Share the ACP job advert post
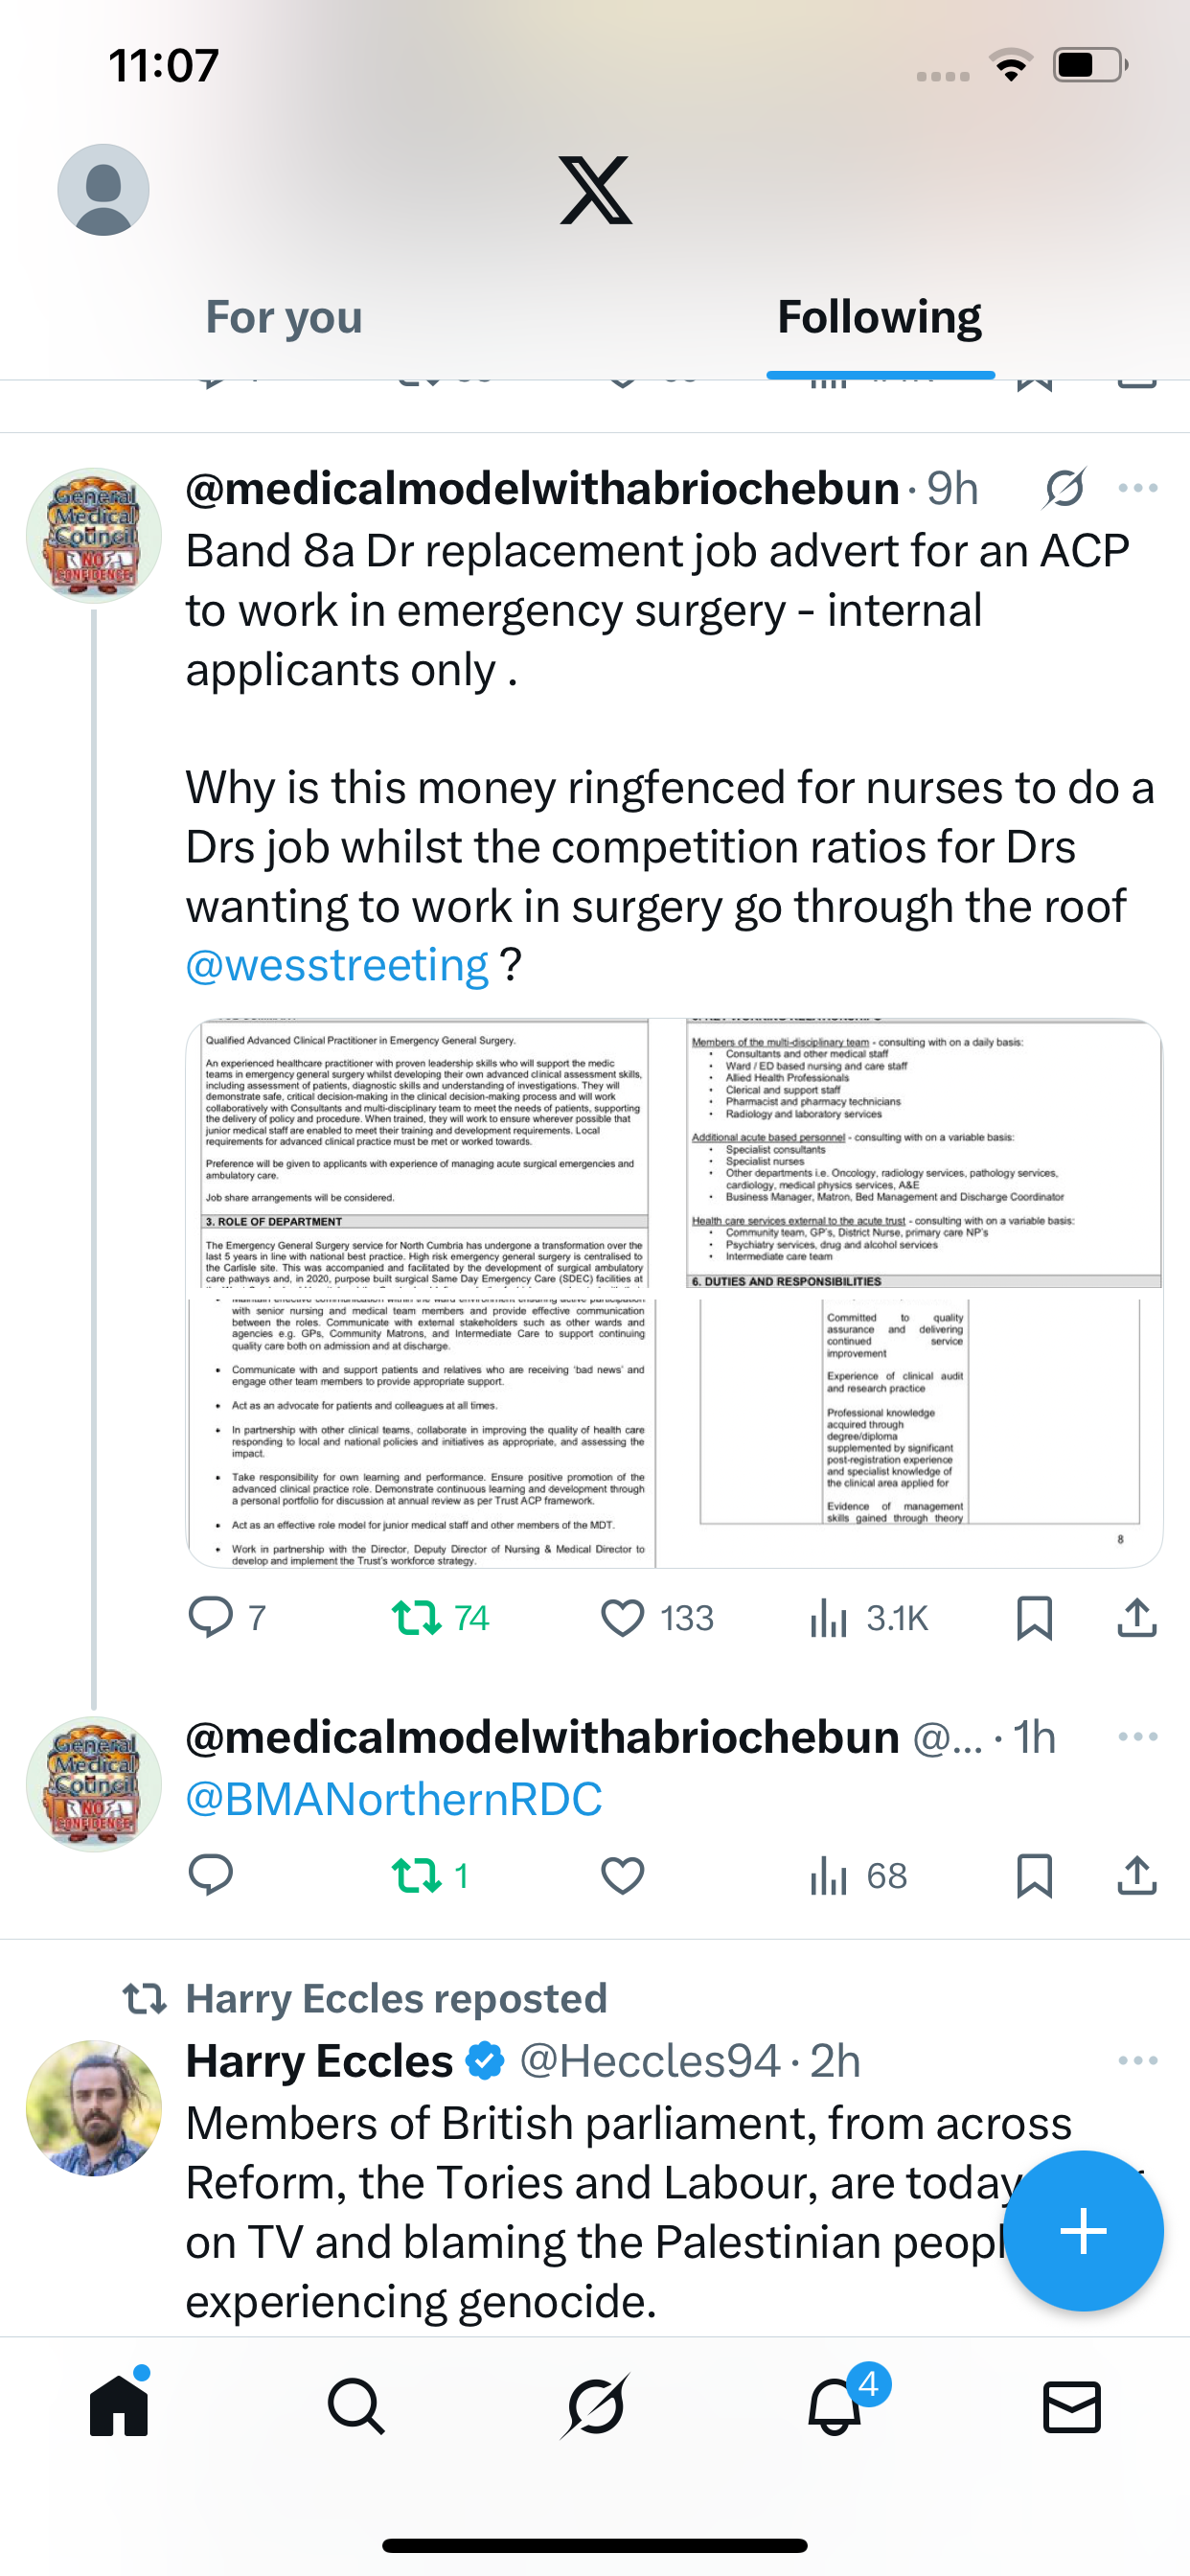This screenshot has width=1190, height=2576. coord(1137,1617)
